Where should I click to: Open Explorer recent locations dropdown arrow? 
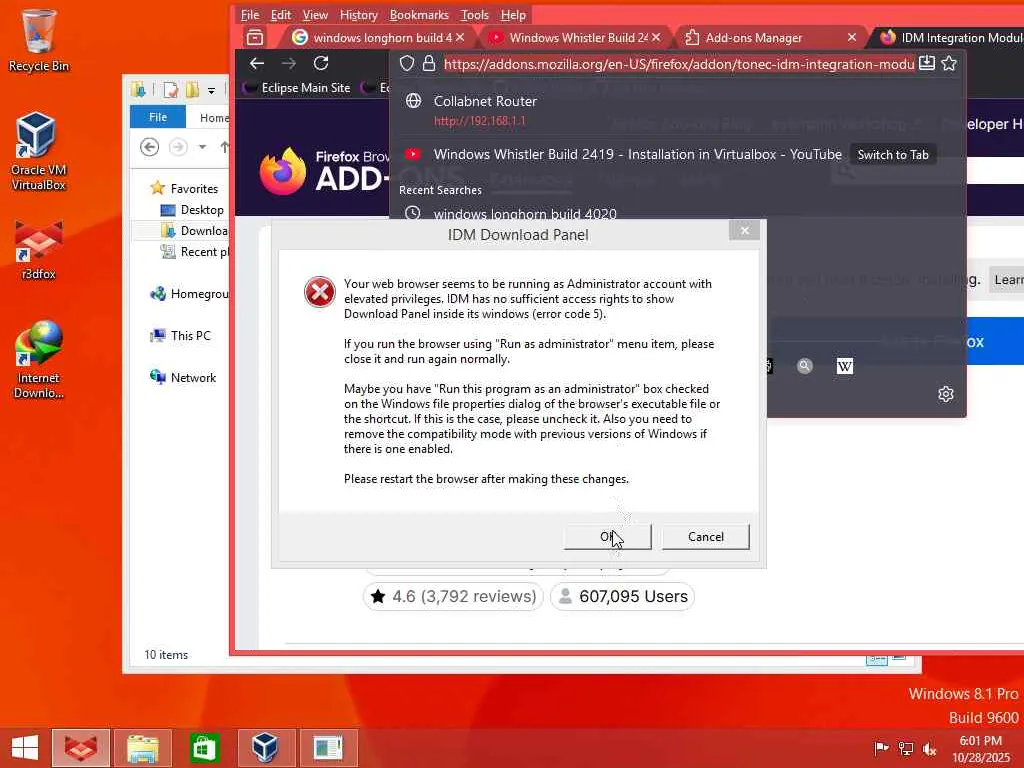202,147
